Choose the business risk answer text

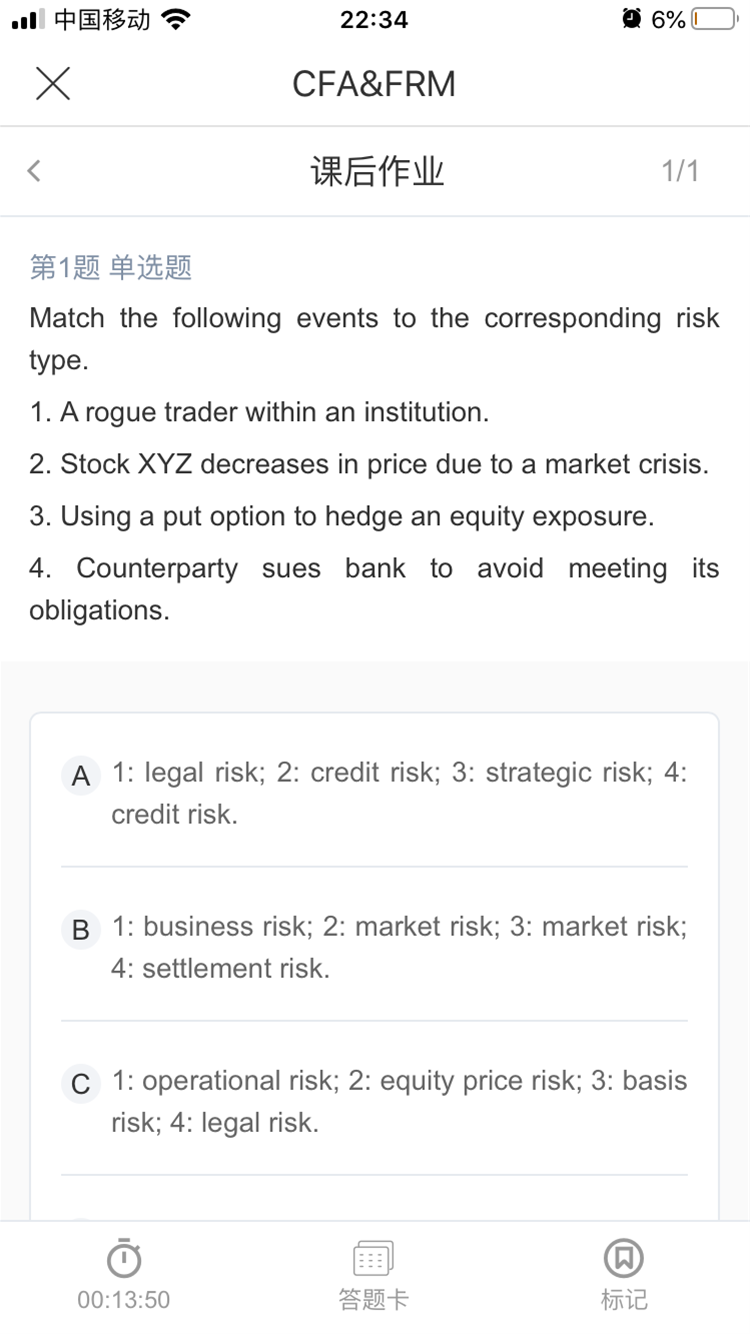tap(399, 947)
